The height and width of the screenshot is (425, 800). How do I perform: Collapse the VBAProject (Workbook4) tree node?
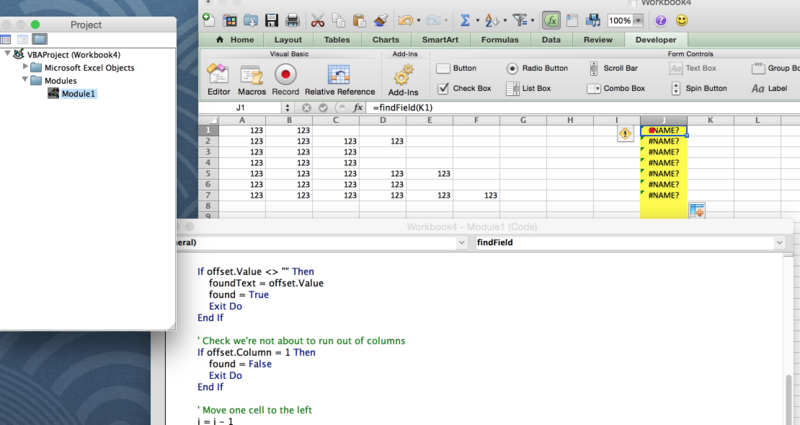[7, 54]
